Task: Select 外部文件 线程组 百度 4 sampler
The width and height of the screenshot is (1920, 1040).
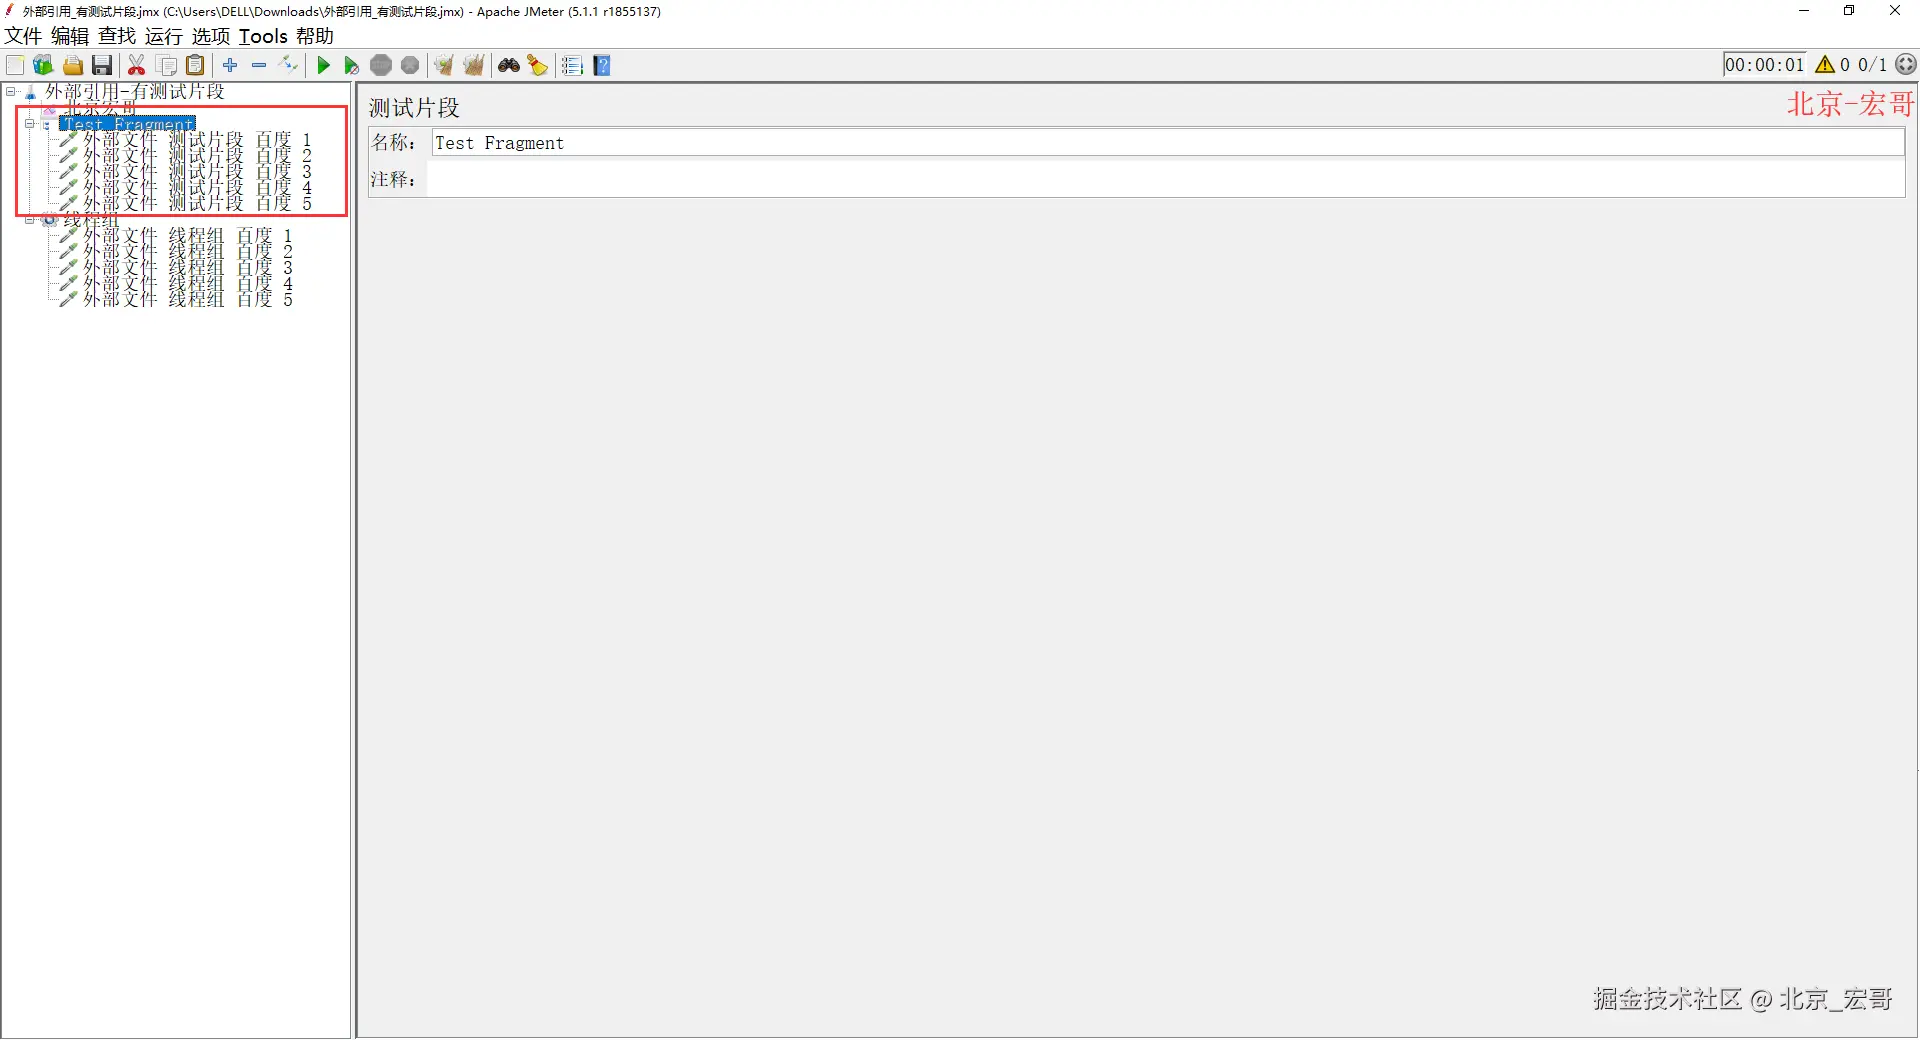Action: click(188, 284)
